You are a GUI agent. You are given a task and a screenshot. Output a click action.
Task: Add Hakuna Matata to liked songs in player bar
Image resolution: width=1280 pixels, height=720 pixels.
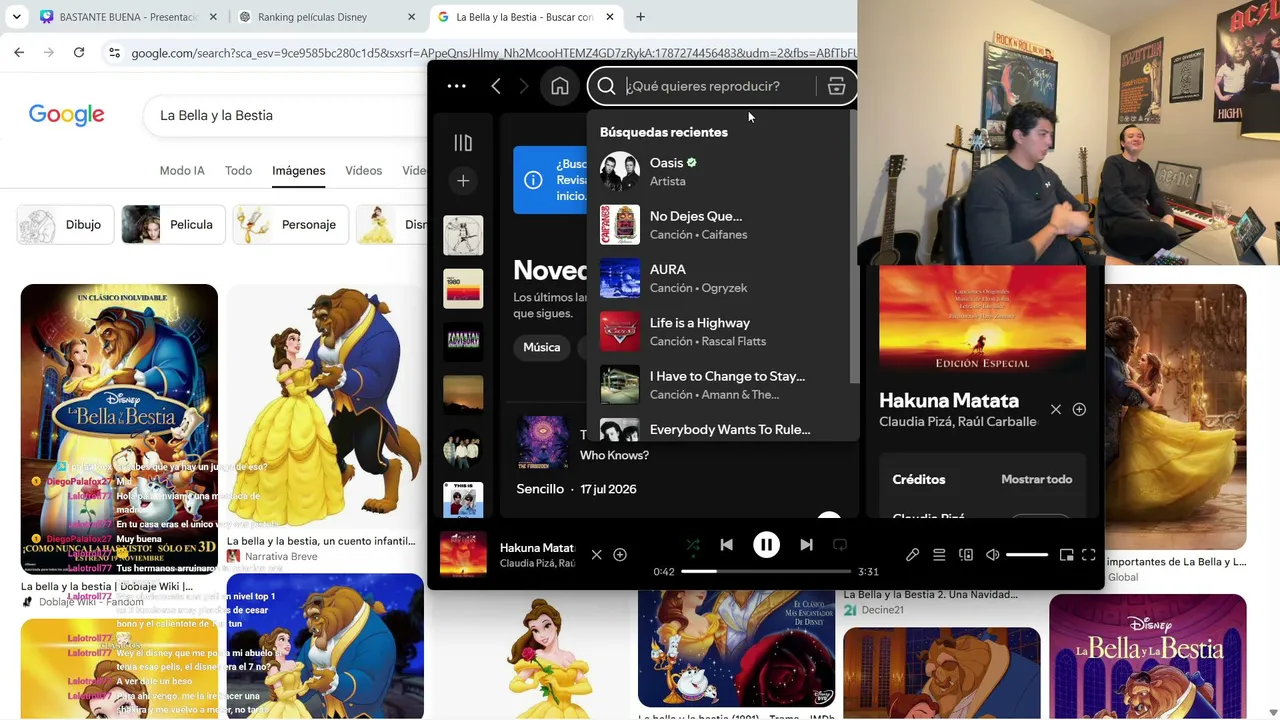tap(620, 555)
